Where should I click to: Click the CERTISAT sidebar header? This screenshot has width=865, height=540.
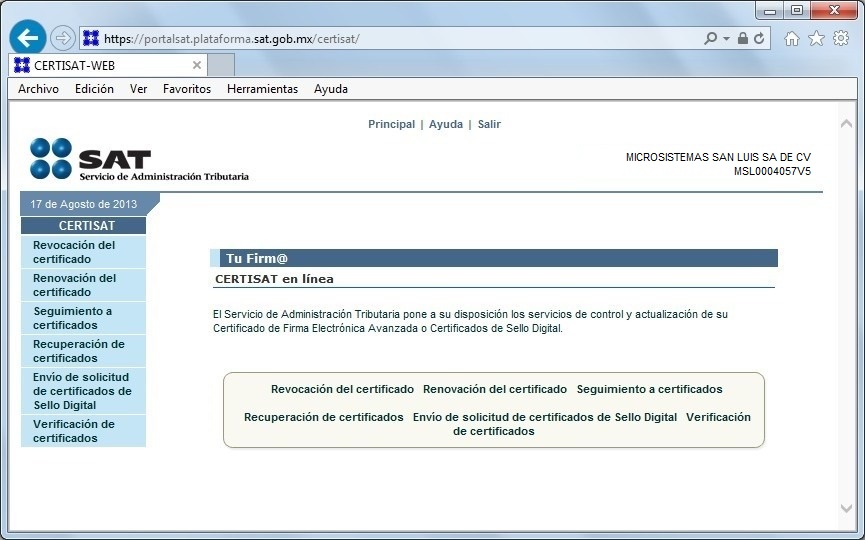click(83, 226)
